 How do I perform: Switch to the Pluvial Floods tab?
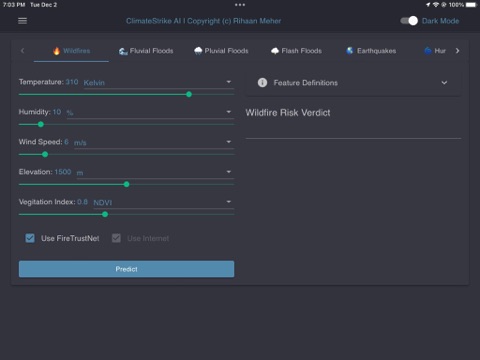[221, 51]
